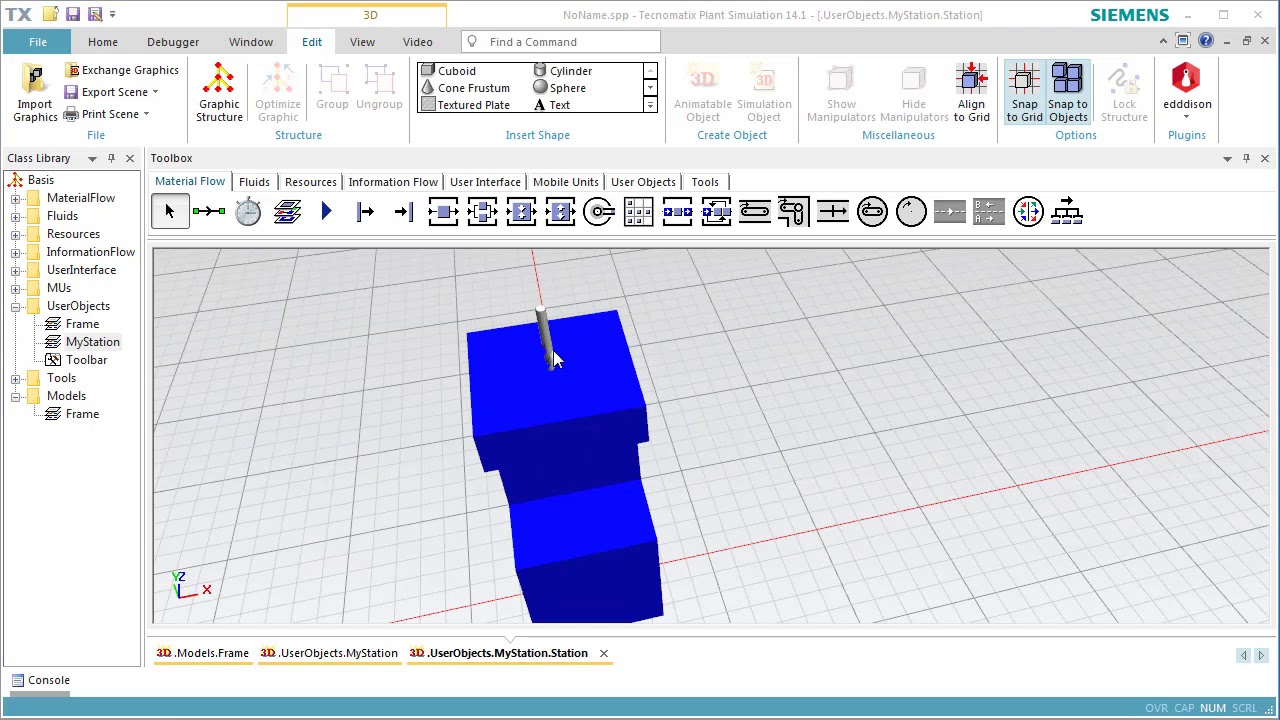Select the oval two-lane track icon

tap(872, 211)
